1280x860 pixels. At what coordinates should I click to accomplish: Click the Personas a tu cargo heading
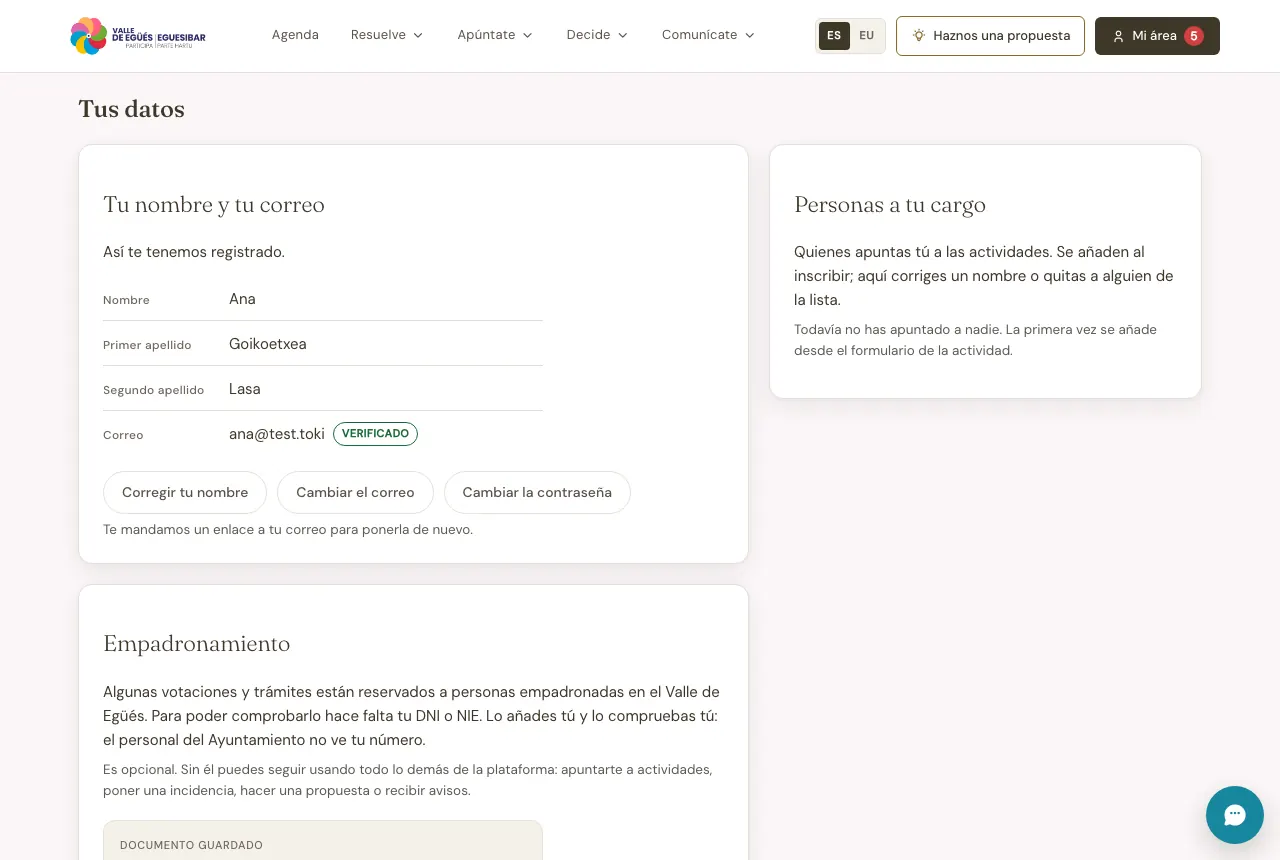tap(890, 205)
